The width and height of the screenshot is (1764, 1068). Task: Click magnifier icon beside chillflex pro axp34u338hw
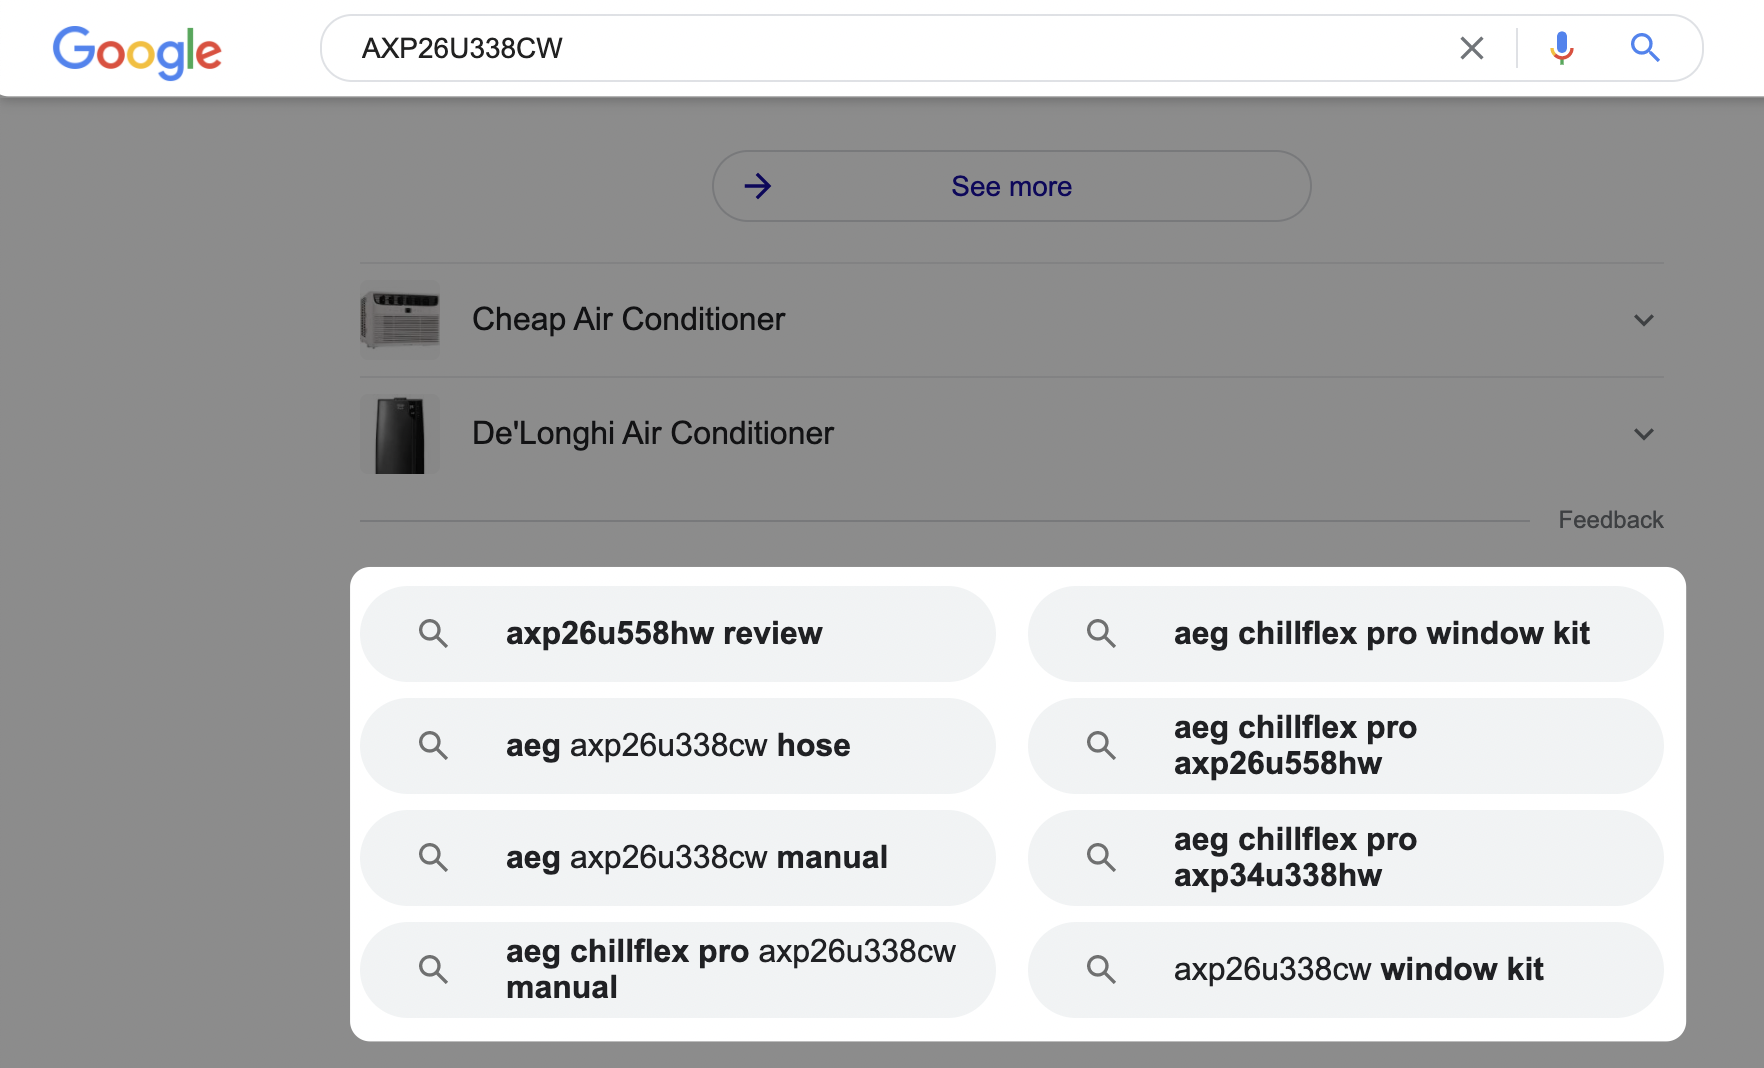pos(1101,857)
